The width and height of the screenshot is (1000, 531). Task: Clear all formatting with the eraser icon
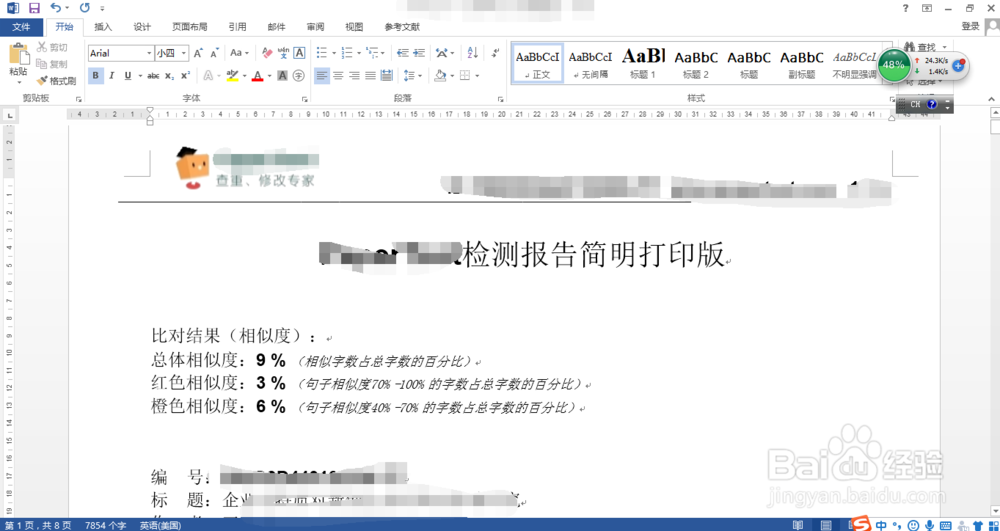[x=267, y=53]
